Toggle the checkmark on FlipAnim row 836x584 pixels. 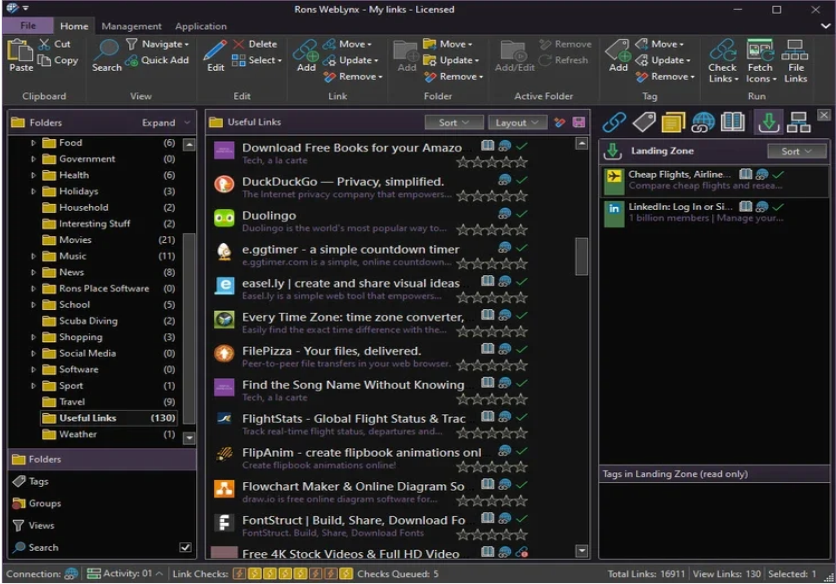point(522,451)
